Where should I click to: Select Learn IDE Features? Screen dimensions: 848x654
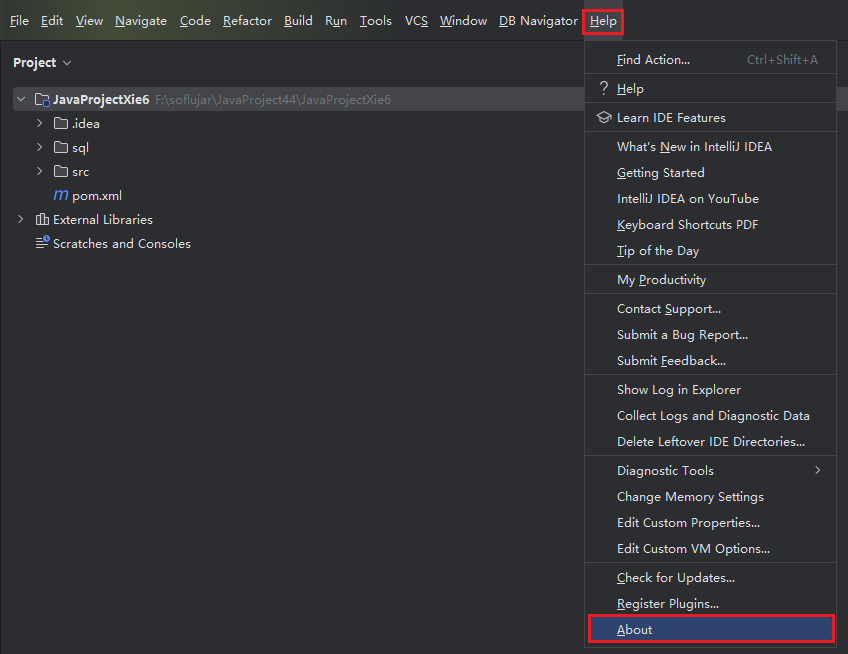[710, 117]
